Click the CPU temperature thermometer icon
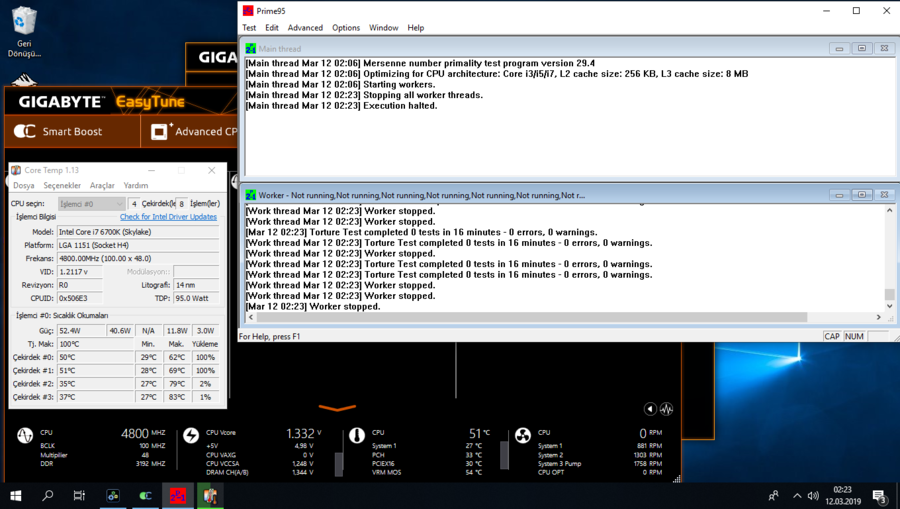Image resolution: width=900 pixels, height=509 pixels. tap(357, 436)
